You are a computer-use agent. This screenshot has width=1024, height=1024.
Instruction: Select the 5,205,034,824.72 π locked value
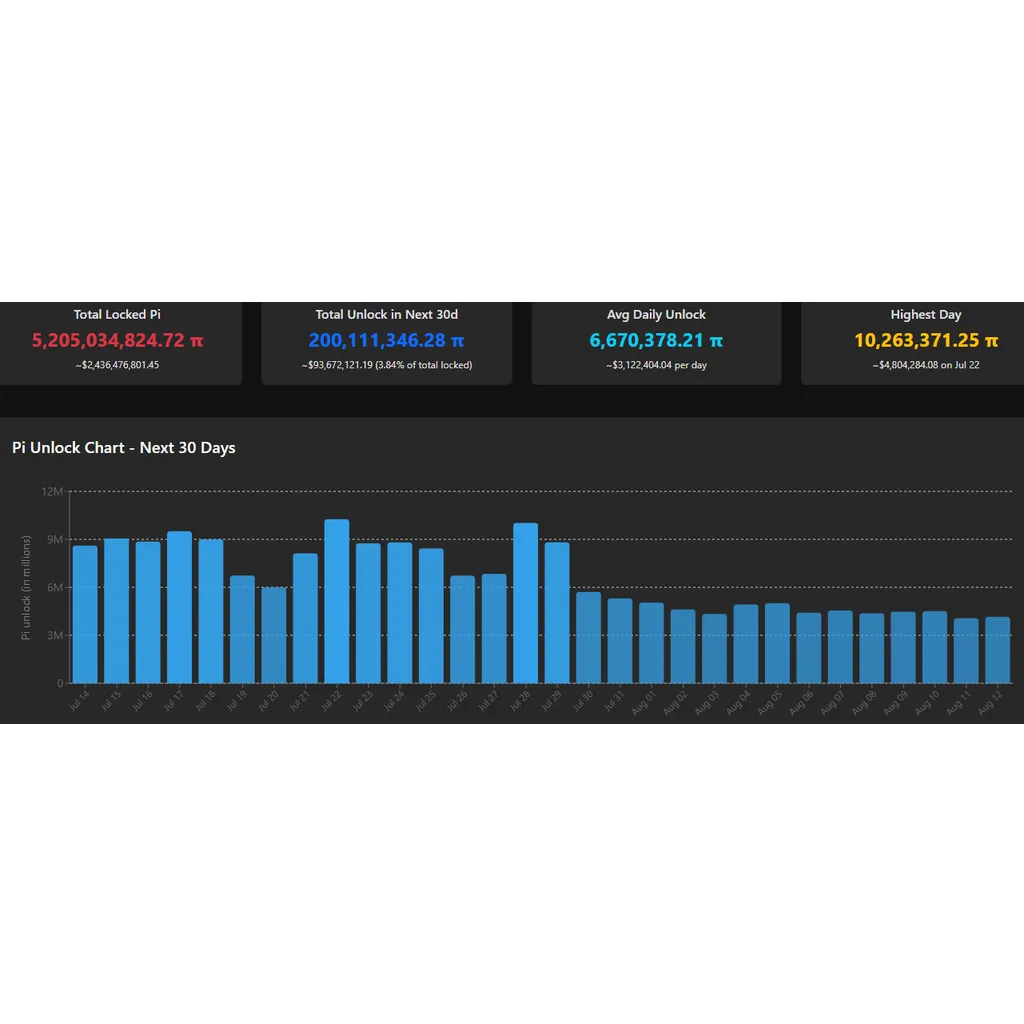pos(118,340)
